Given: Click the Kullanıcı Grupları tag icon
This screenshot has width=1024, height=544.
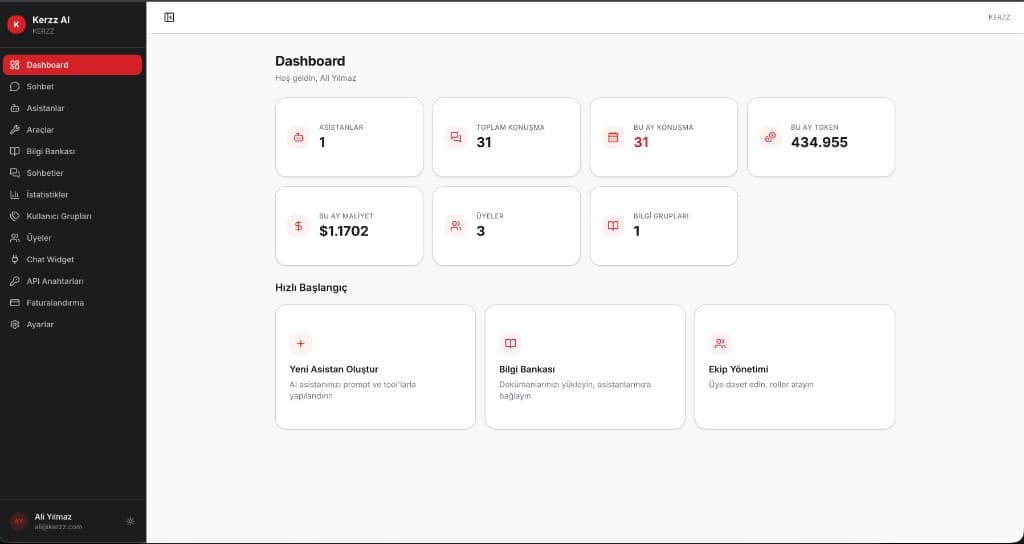Looking at the screenshot, I should tap(15, 216).
